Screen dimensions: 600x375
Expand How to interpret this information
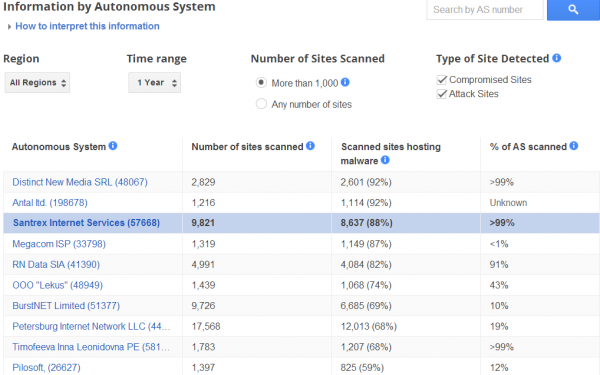(x=87, y=26)
